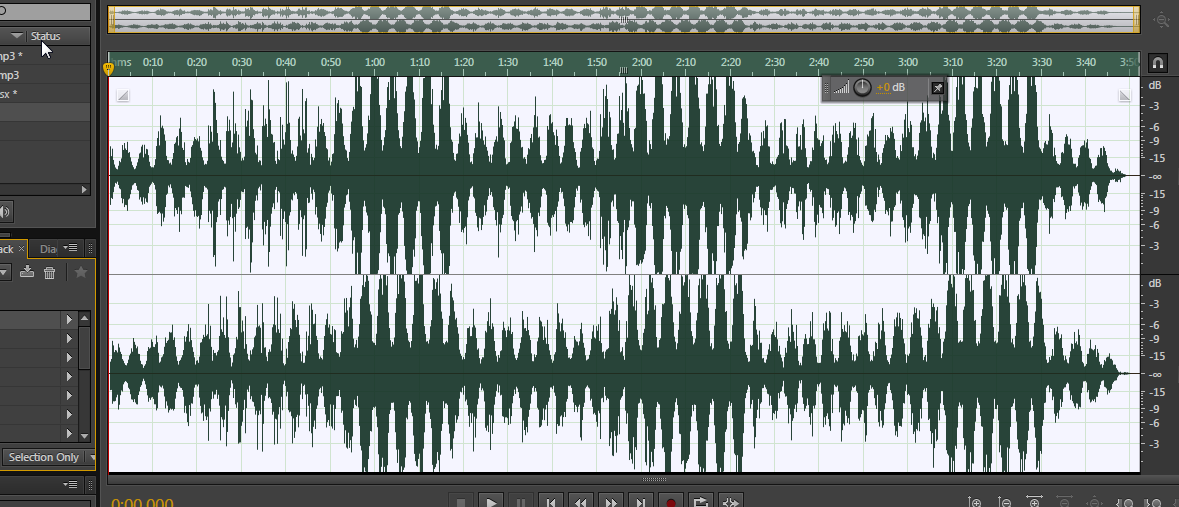Click the top dB scale label on right channel ruler
This screenshot has height=507, width=1179.
pyautogui.click(x=1155, y=283)
